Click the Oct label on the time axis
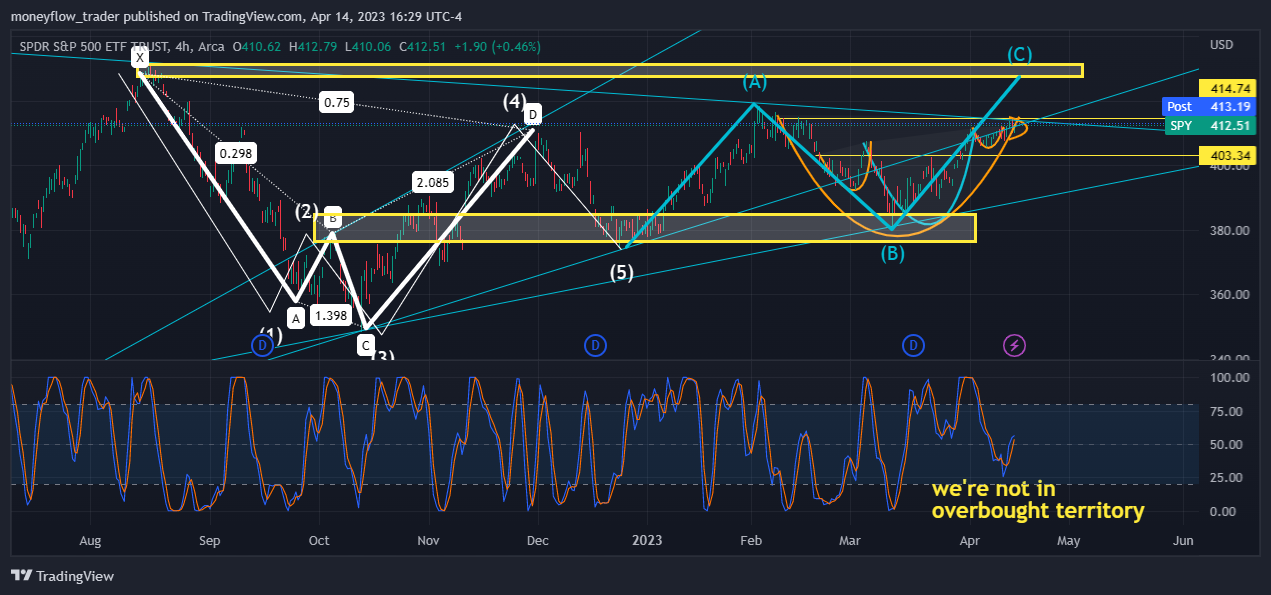This screenshot has height=595, width=1271. (319, 541)
